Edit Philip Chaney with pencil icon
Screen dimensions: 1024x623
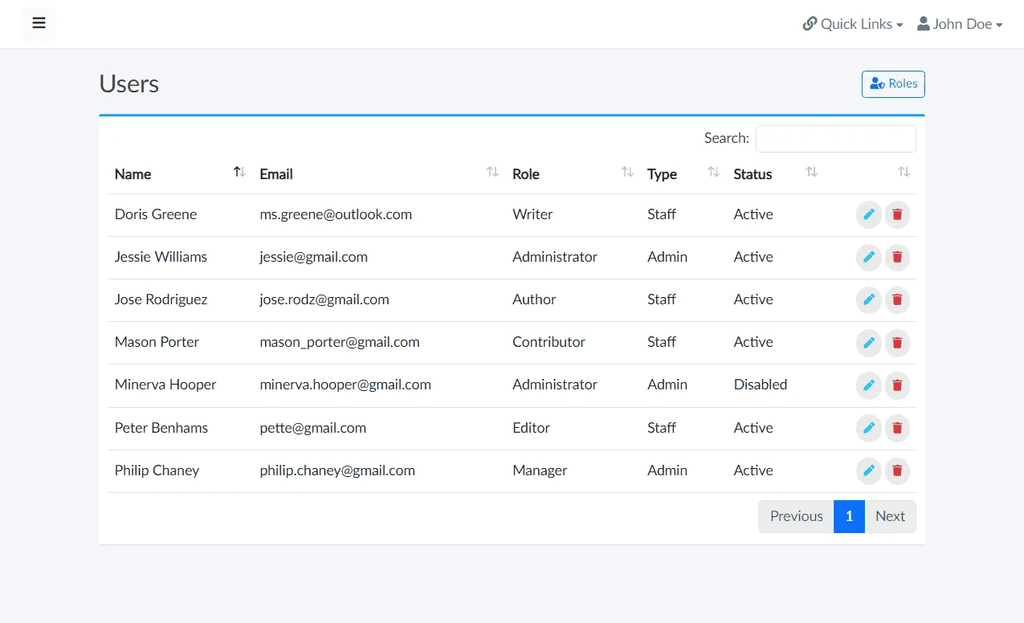(869, 470)
